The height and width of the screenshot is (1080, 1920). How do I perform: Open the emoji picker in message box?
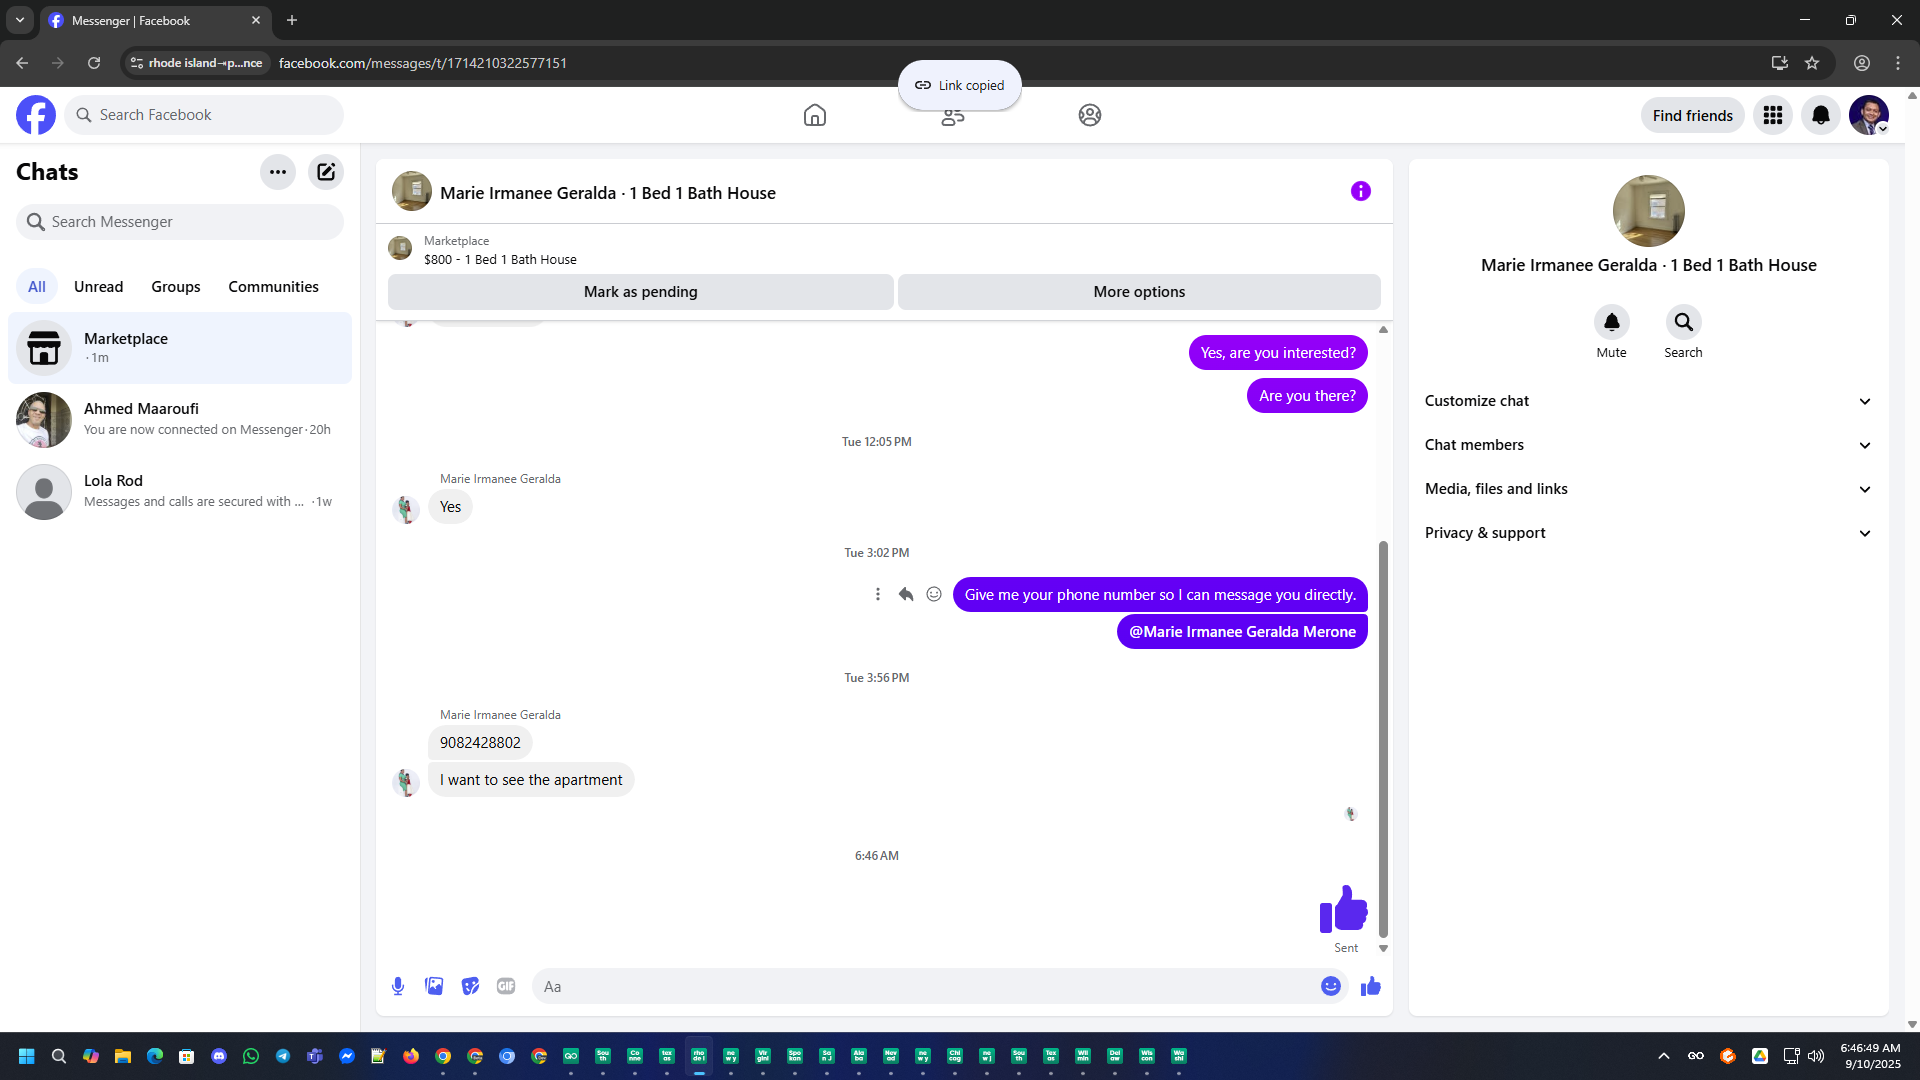pyautogui.click(x=1330, y=986)
